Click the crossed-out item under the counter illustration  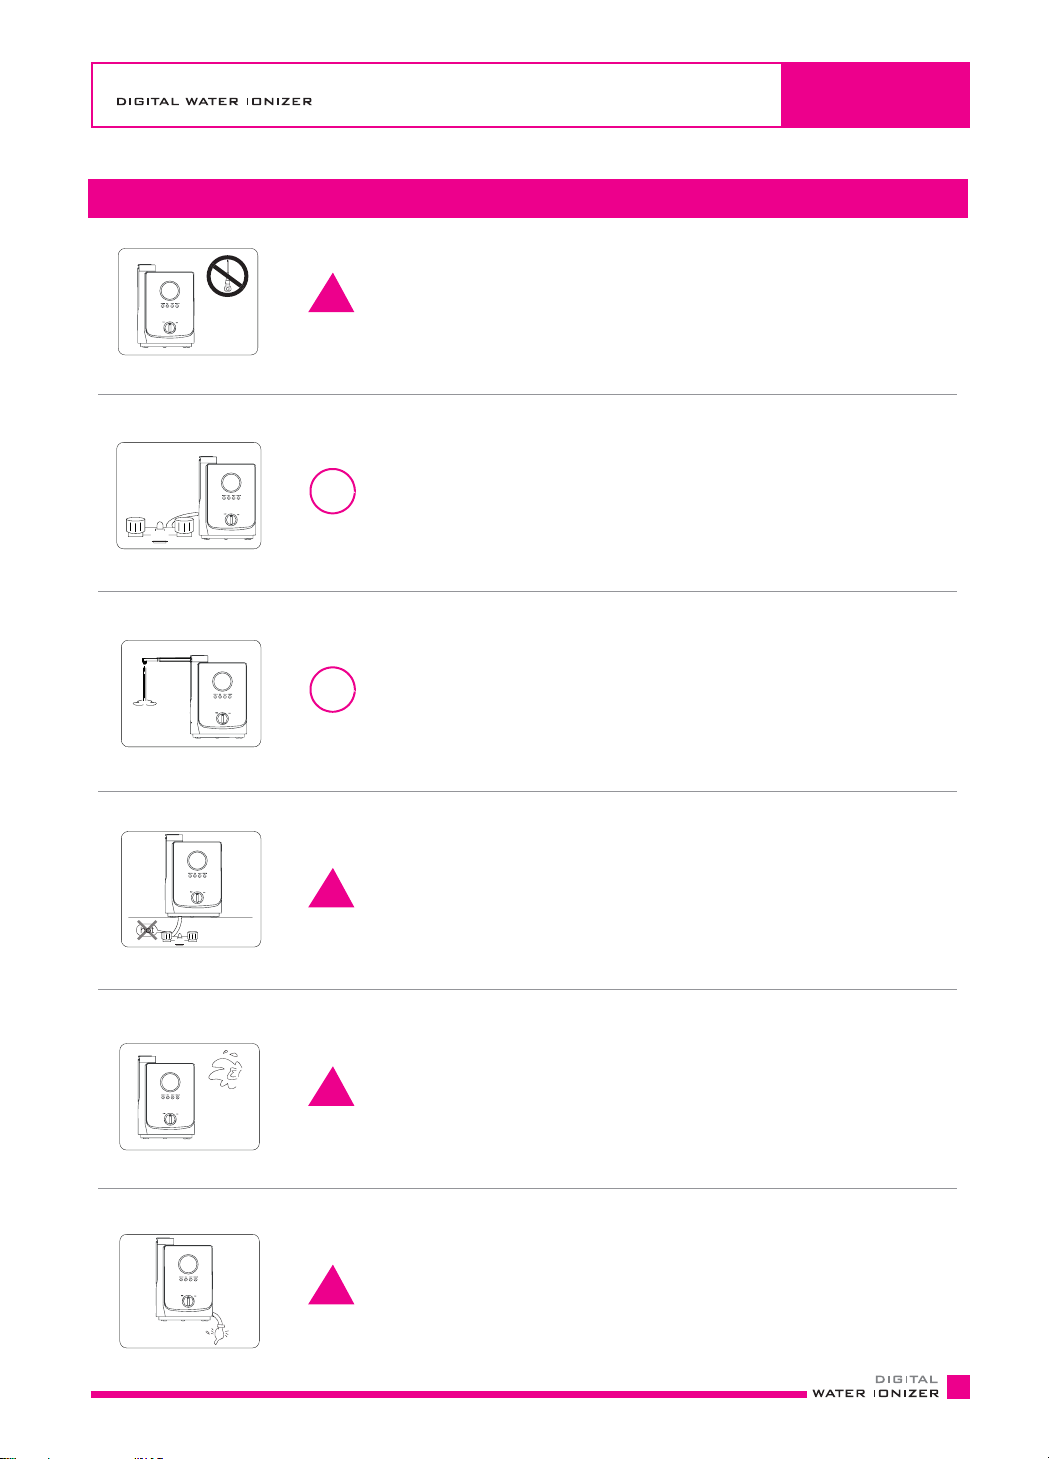(x=148, y=931)
